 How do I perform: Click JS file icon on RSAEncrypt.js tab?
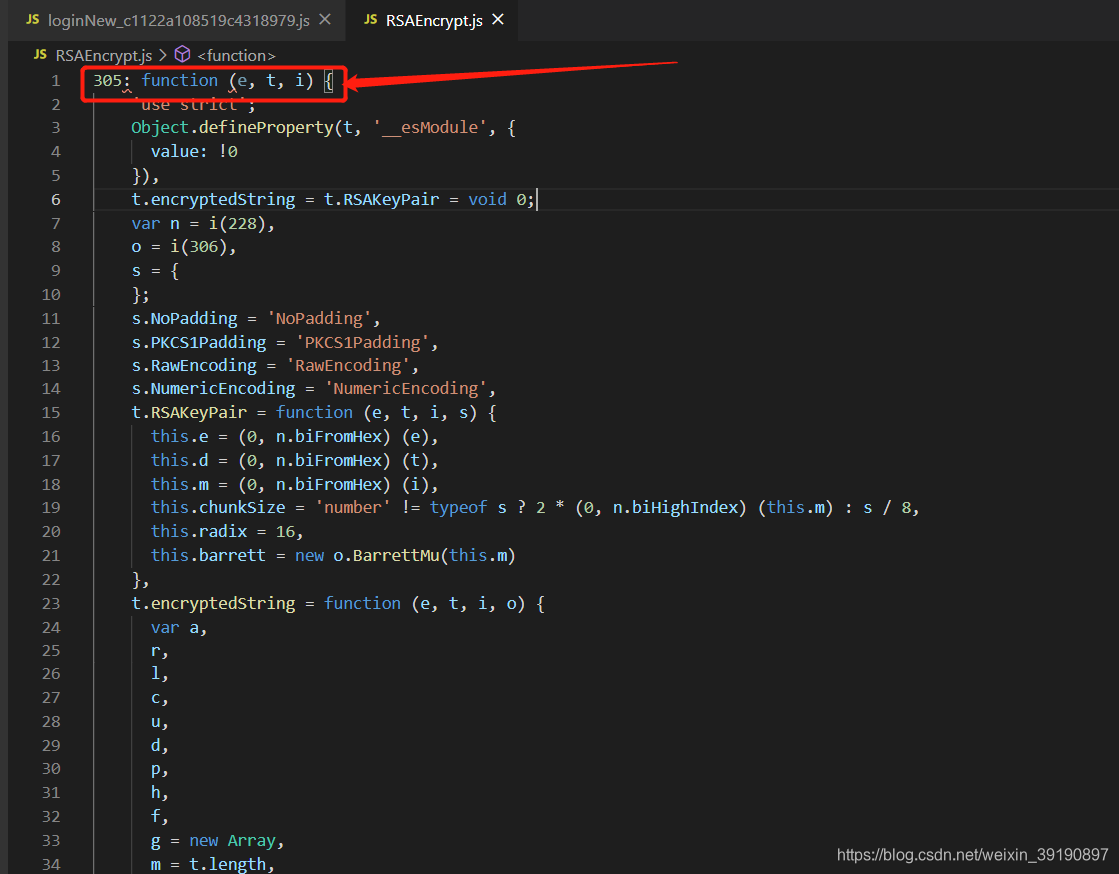tap(370, 20)
